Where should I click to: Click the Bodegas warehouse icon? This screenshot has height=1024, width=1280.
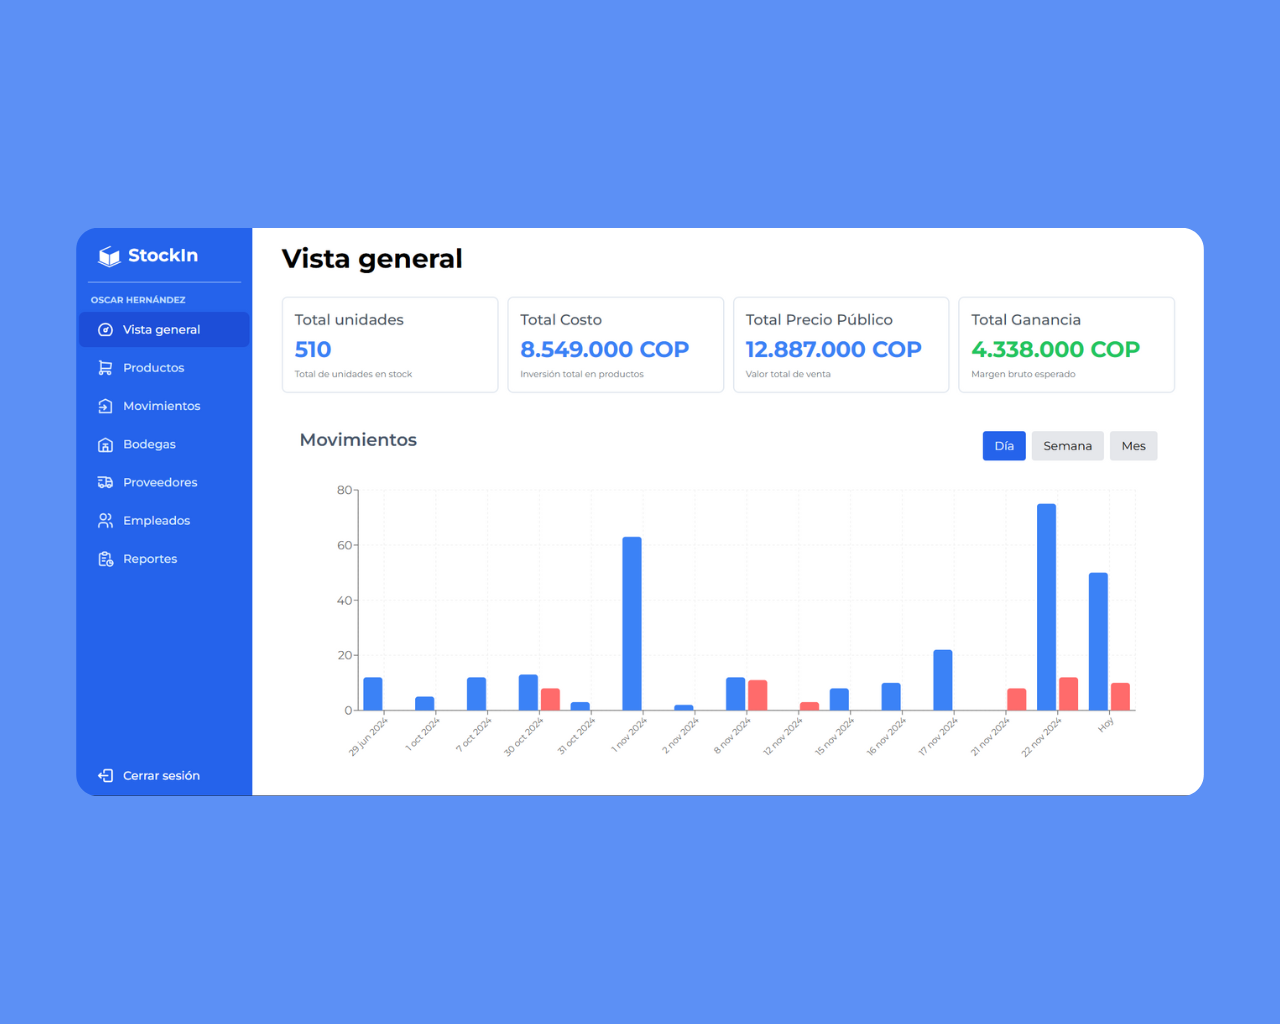(105, 445)
